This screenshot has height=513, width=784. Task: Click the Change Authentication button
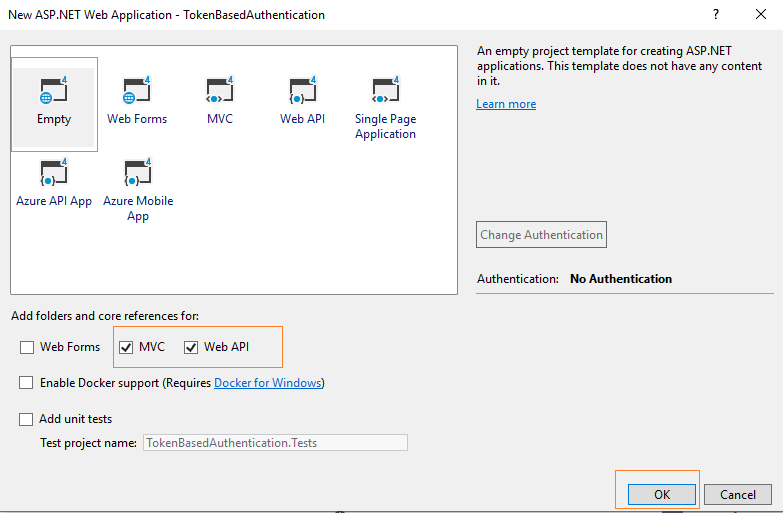pyautogui.click(x=541, y=234)
